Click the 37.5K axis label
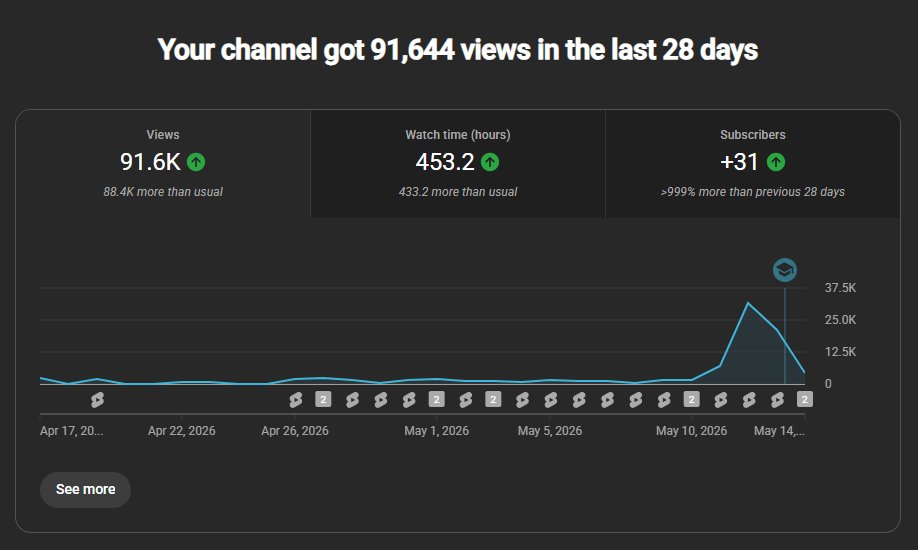 click(840, 288)
